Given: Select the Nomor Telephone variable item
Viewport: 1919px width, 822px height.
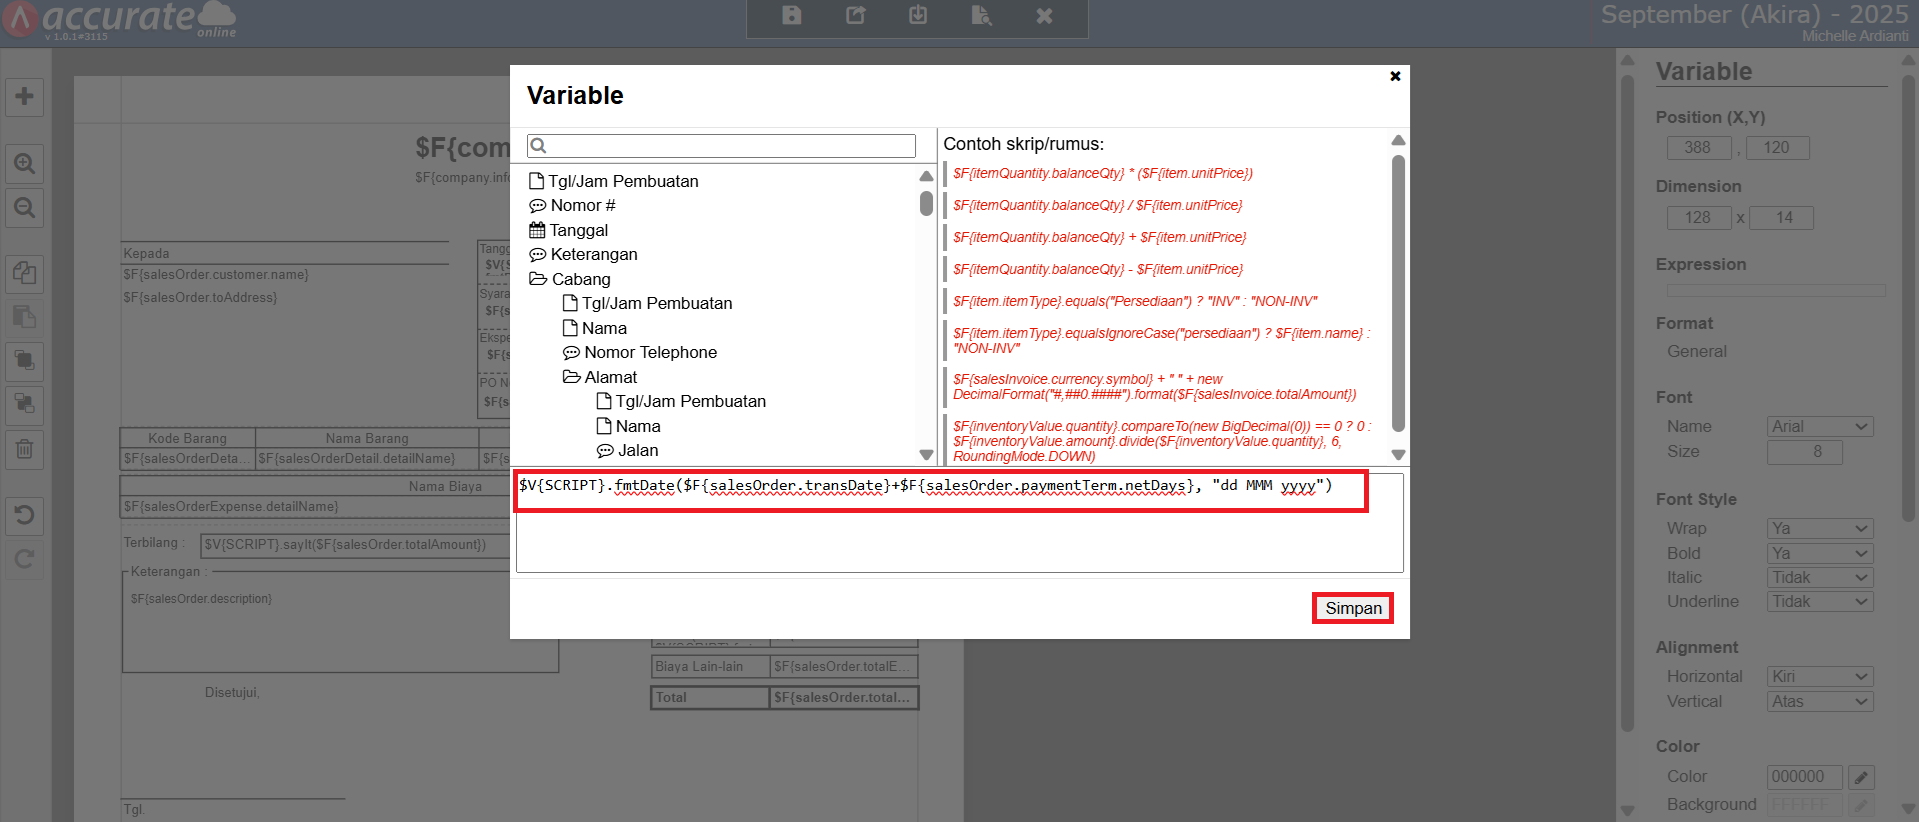Looking at the screenshot, I should pos(650,352).
